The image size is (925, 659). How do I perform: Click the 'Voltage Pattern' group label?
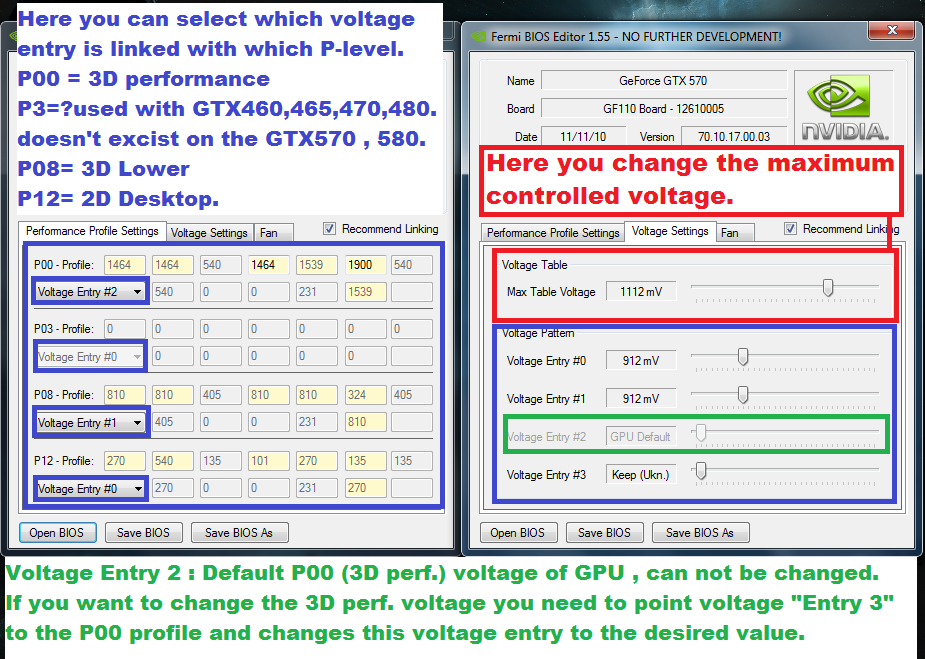(538, 333)
